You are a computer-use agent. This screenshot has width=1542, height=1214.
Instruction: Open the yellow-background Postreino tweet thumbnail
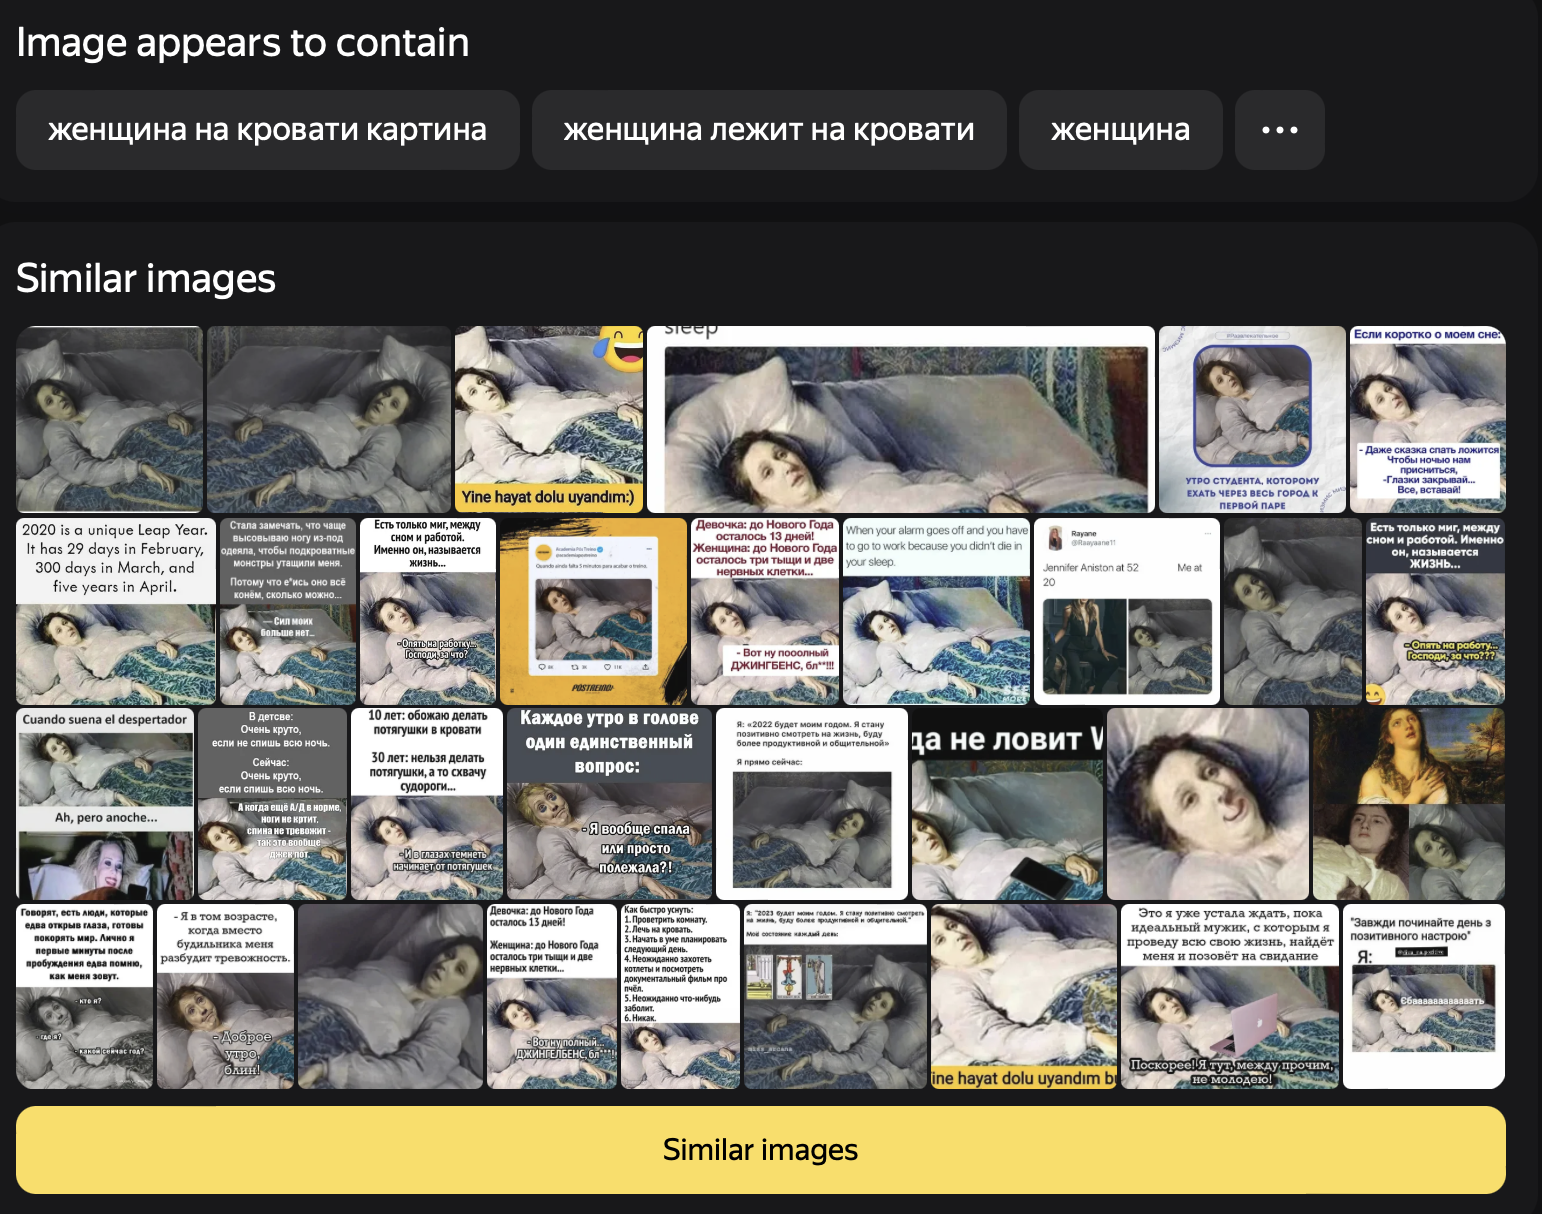[593, 611]
